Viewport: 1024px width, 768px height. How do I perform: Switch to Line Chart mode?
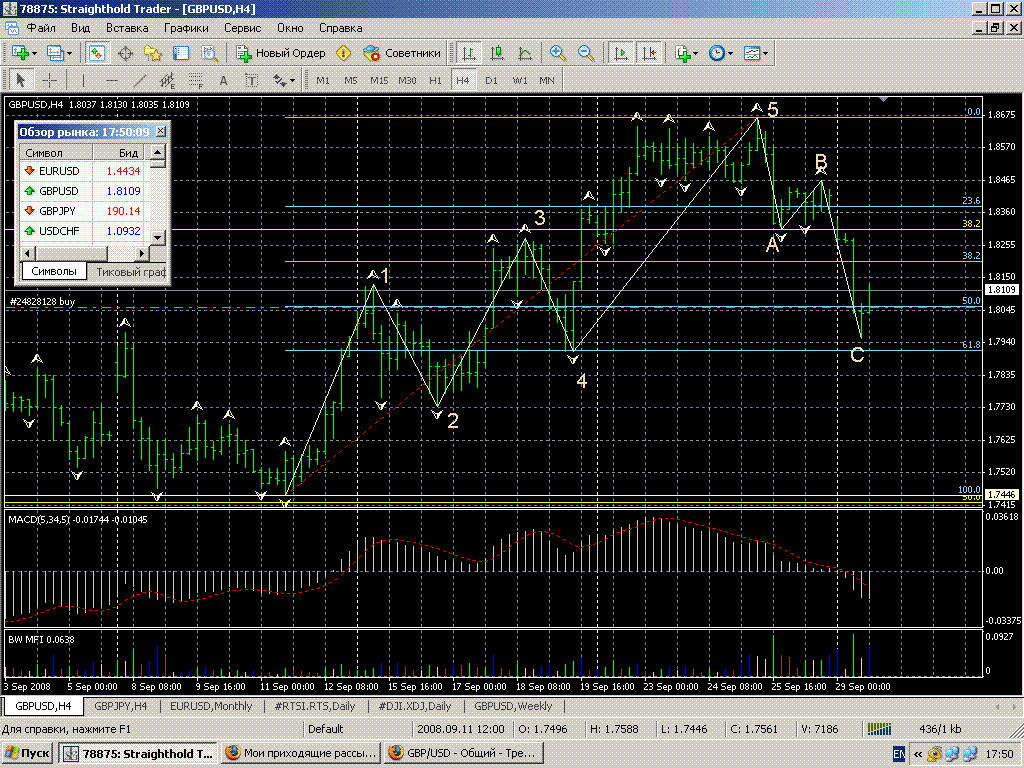pos(525,53)
